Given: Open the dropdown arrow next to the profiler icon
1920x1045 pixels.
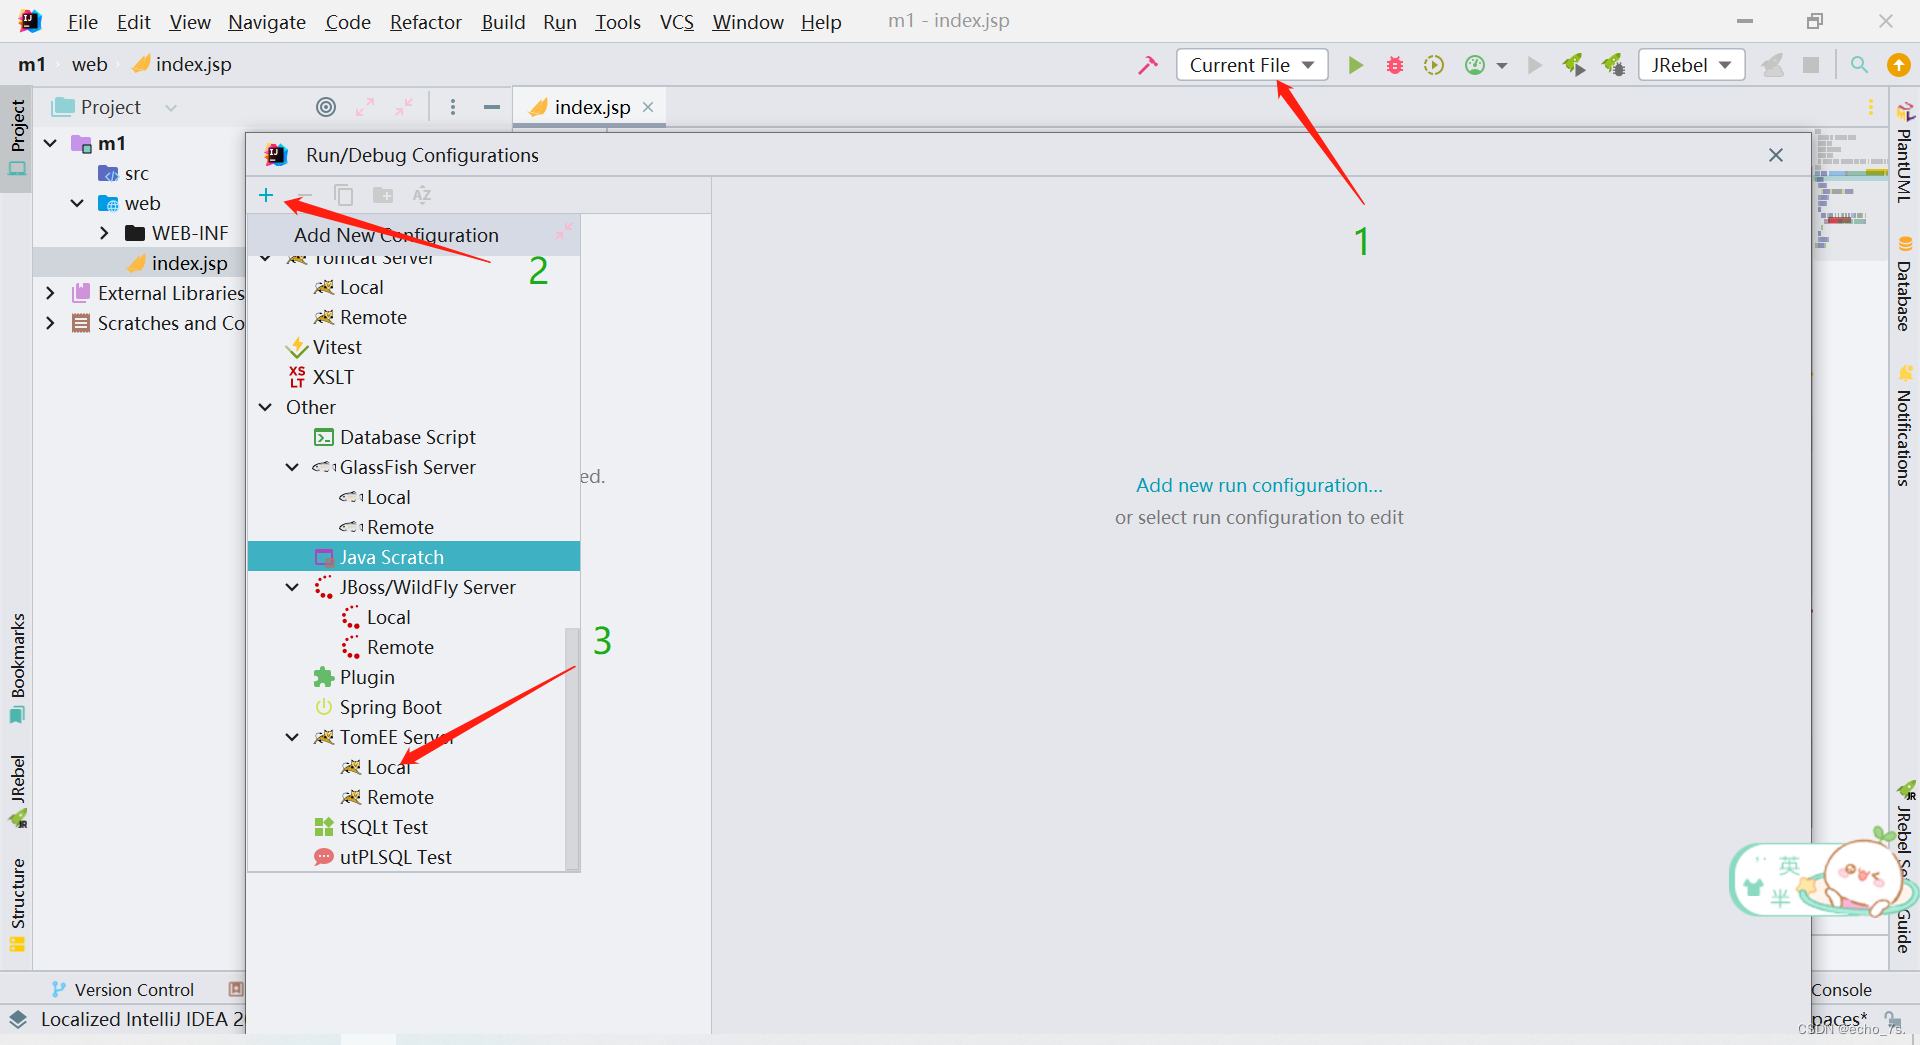Looking at the screenshot, I should (1502, 66).
